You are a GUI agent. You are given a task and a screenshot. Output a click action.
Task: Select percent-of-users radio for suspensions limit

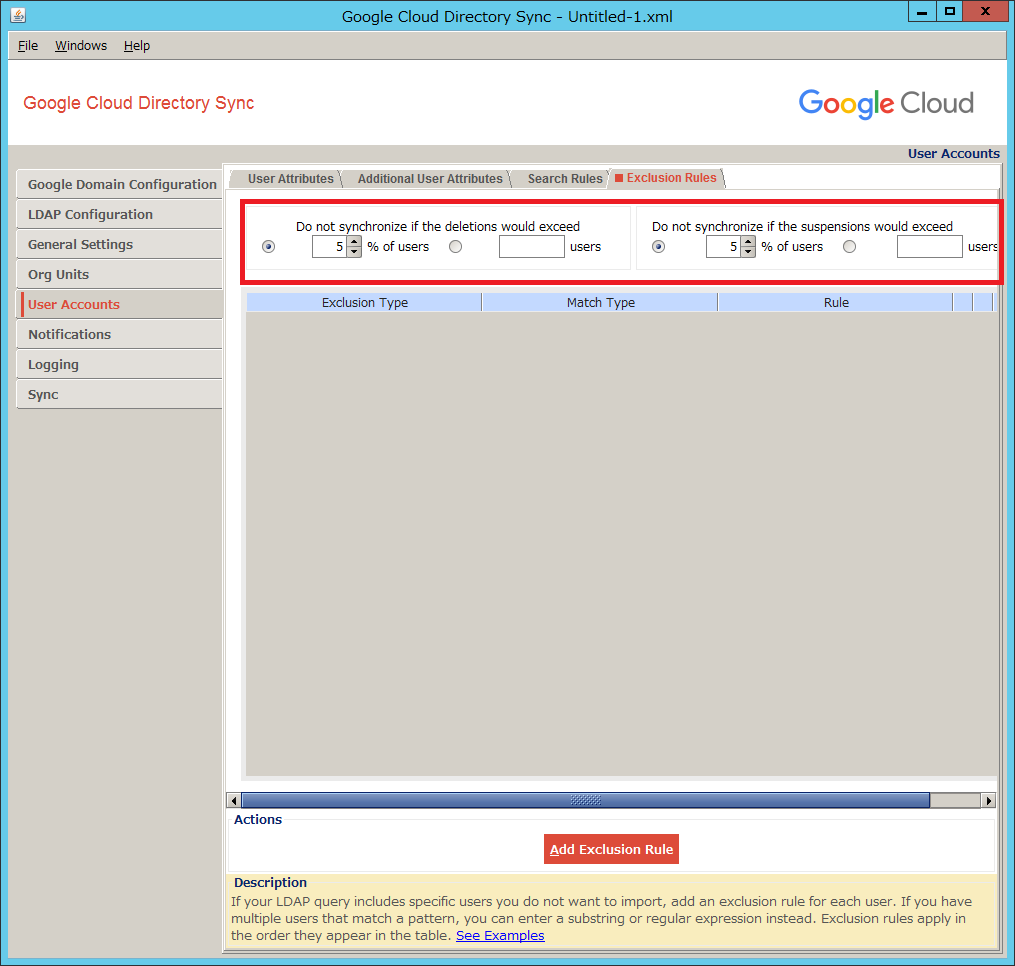[x=658, y=247]
